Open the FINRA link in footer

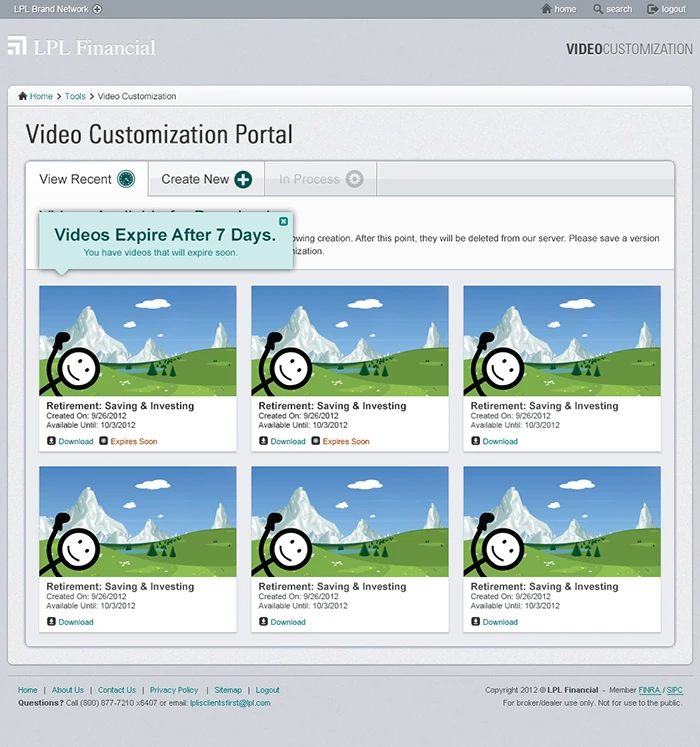(x=649, y=690)
